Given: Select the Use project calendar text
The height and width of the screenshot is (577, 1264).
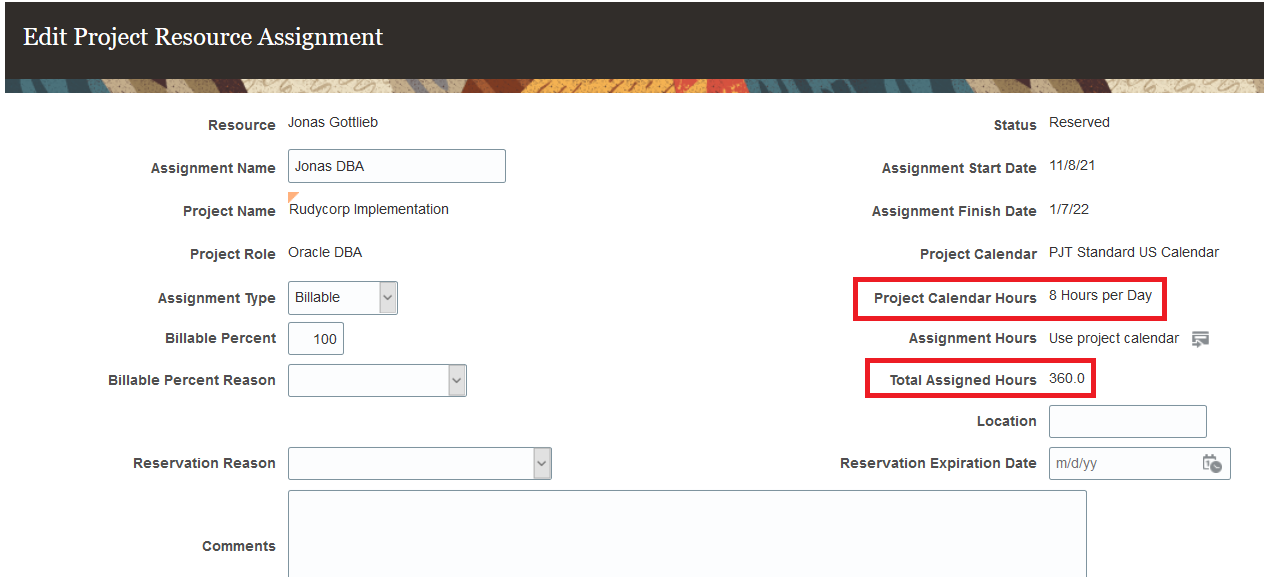Looking at the screenshot, I should (1114, 338).
